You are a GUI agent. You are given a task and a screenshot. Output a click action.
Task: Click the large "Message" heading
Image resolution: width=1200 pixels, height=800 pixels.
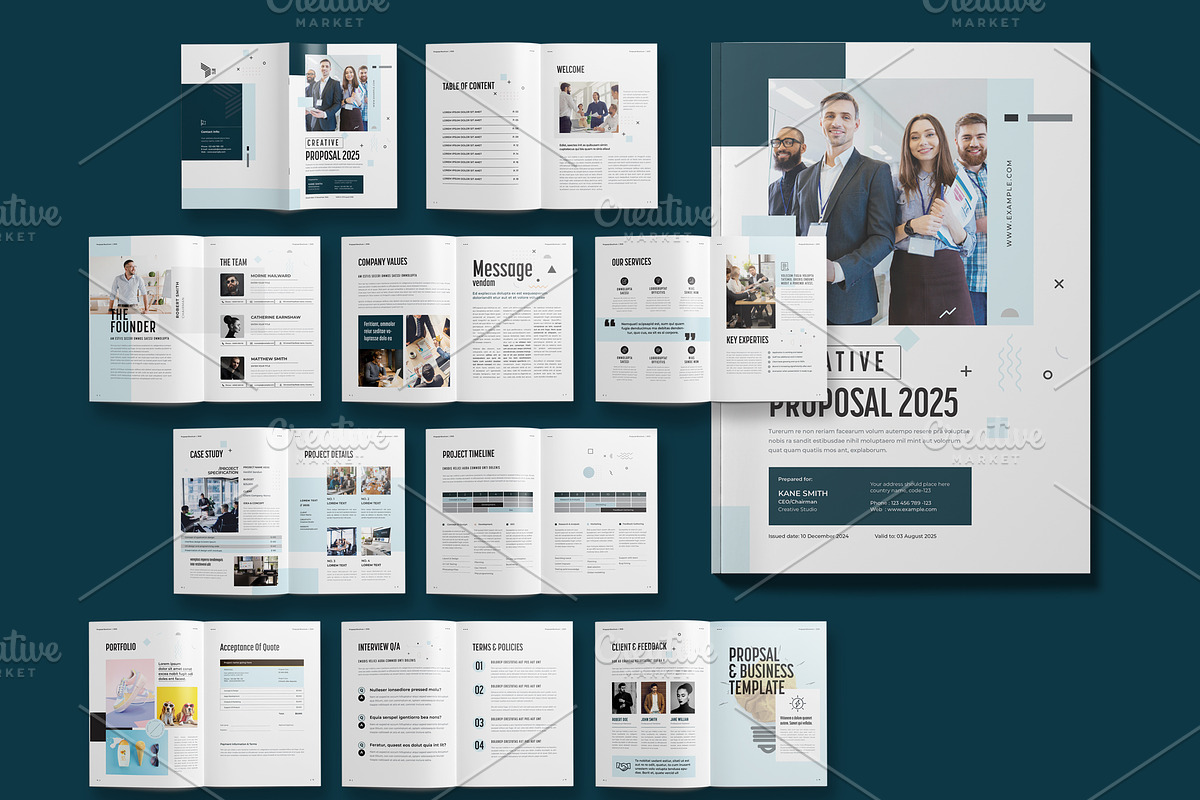[x=502, y=268]
